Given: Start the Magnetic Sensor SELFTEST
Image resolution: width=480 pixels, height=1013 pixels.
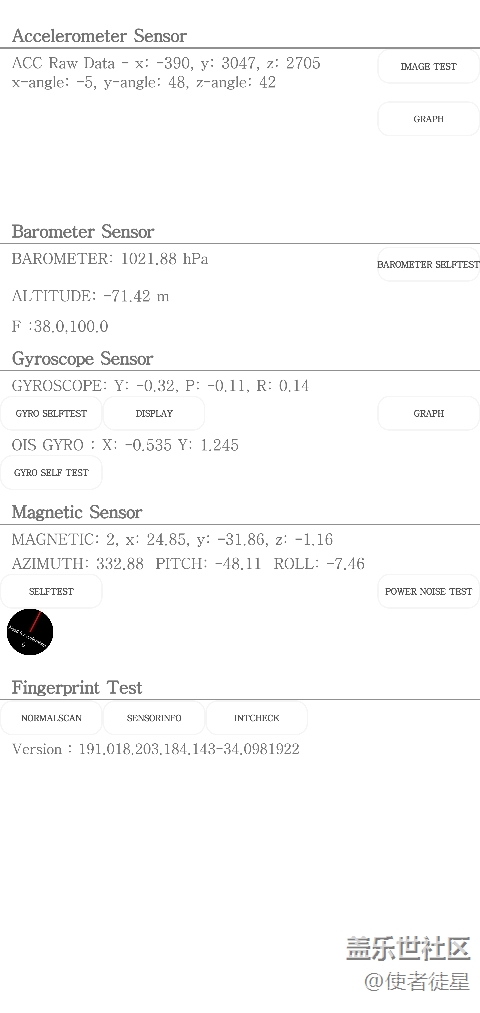Looking at the screenshot, I should (51, 591).
